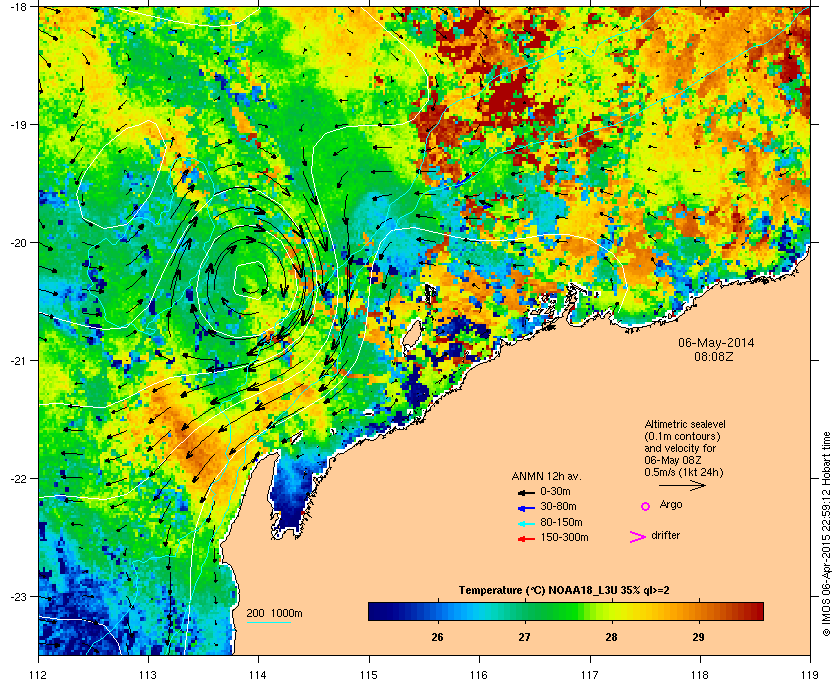
Task: Click the '150-300m' depth label
Action: [x=564, y=537]
